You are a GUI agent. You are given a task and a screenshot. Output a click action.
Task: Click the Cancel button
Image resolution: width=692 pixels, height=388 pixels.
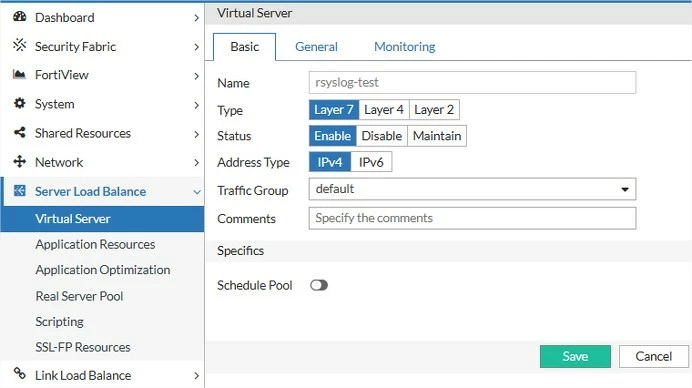(x=654, y=356)
